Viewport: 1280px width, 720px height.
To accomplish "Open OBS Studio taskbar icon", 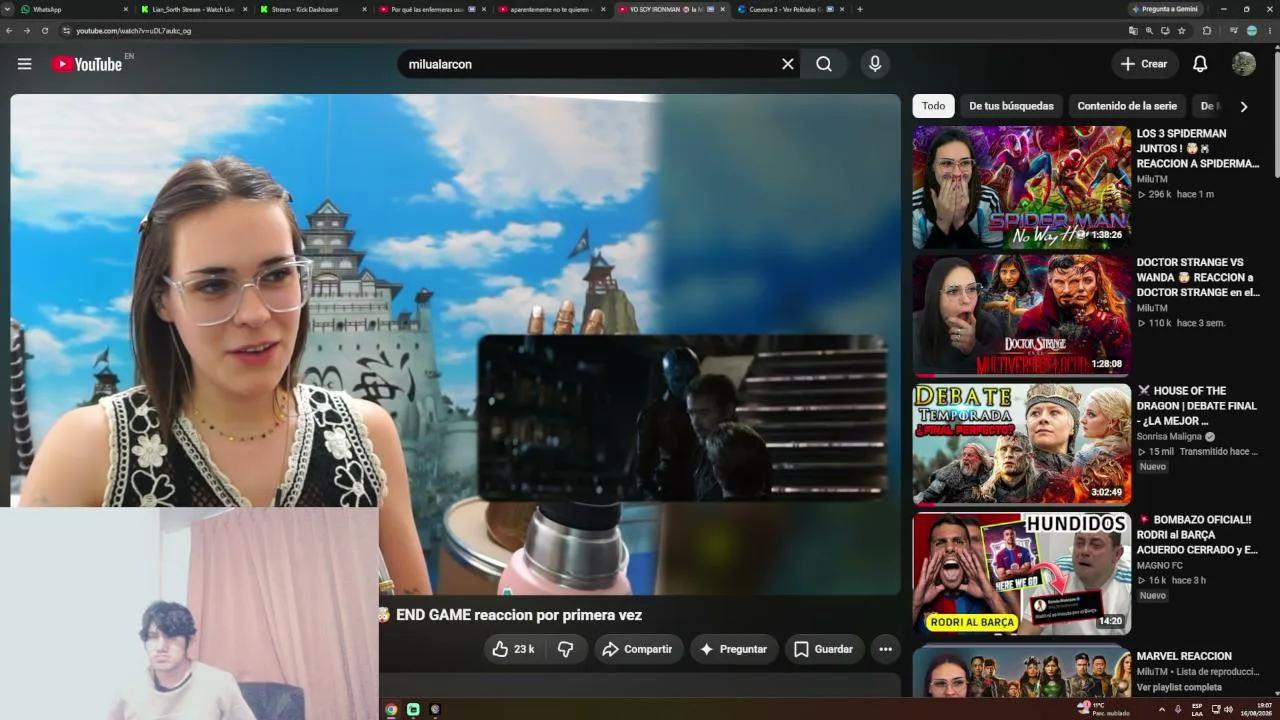I will point(435,709).
